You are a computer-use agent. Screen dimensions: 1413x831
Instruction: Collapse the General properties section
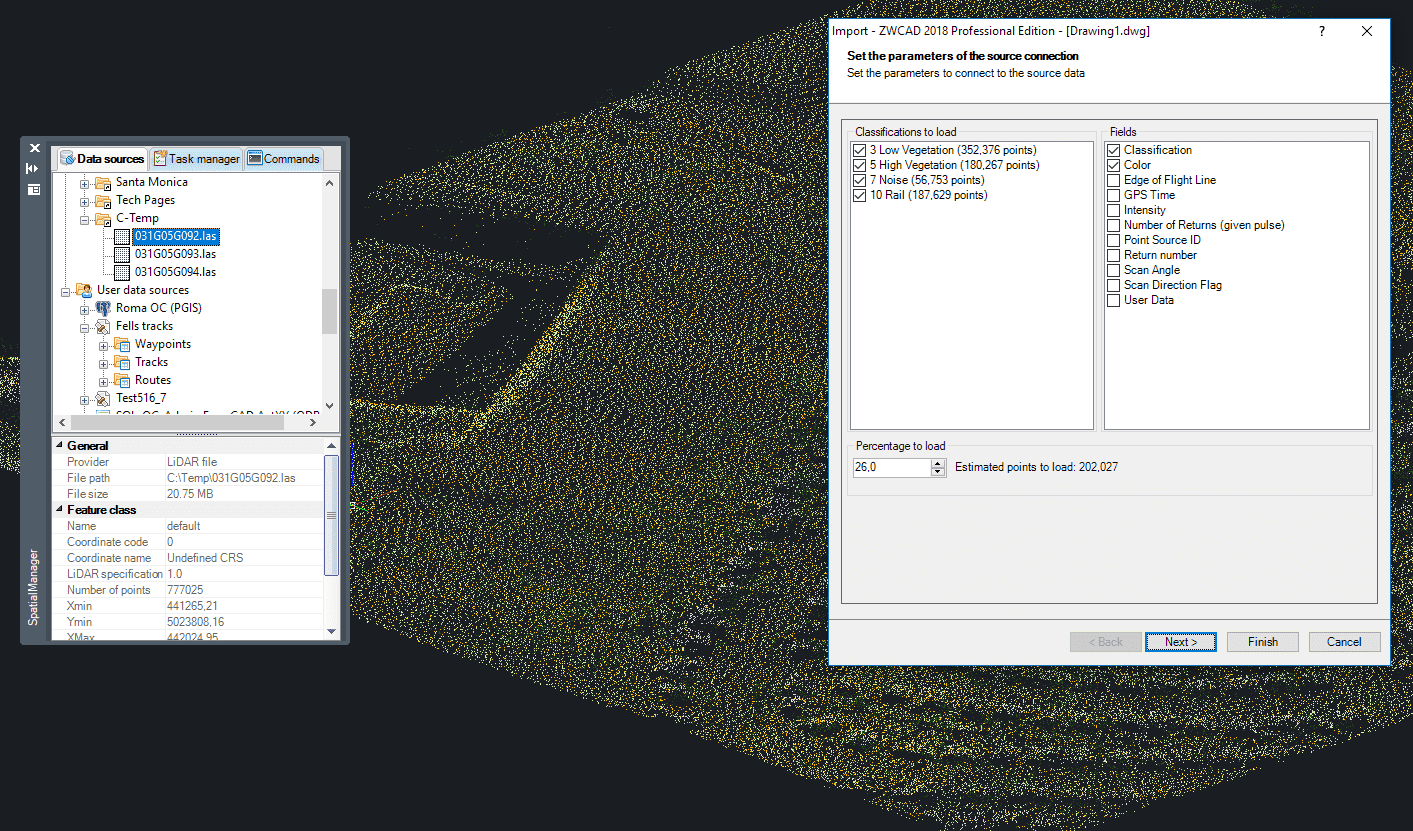tap(58, 446)
